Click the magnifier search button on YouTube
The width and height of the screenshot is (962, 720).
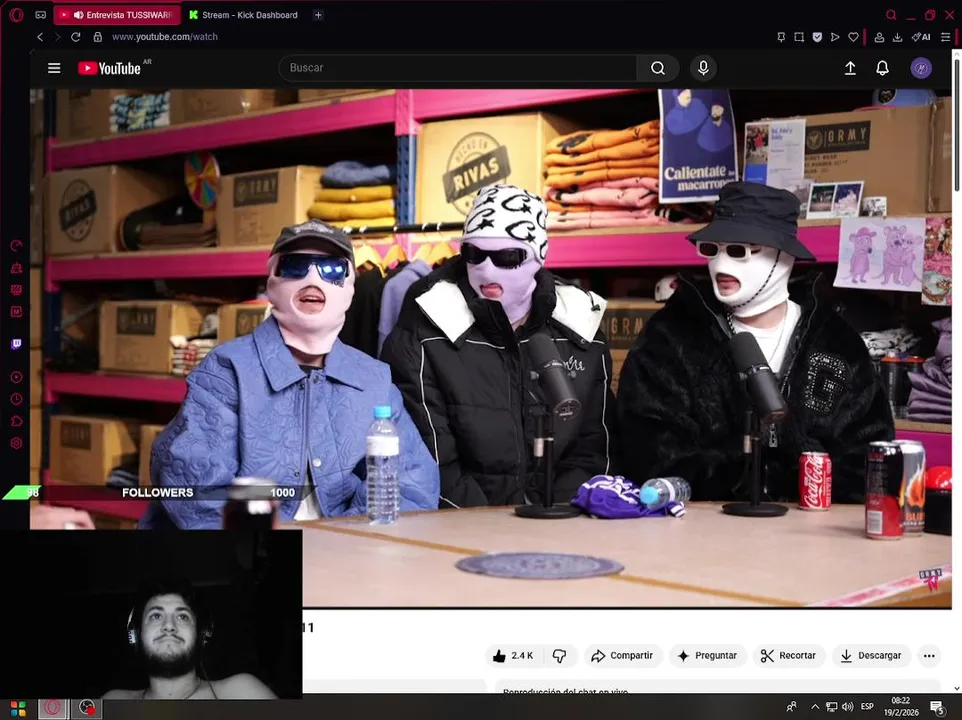[x=658, y=68]
